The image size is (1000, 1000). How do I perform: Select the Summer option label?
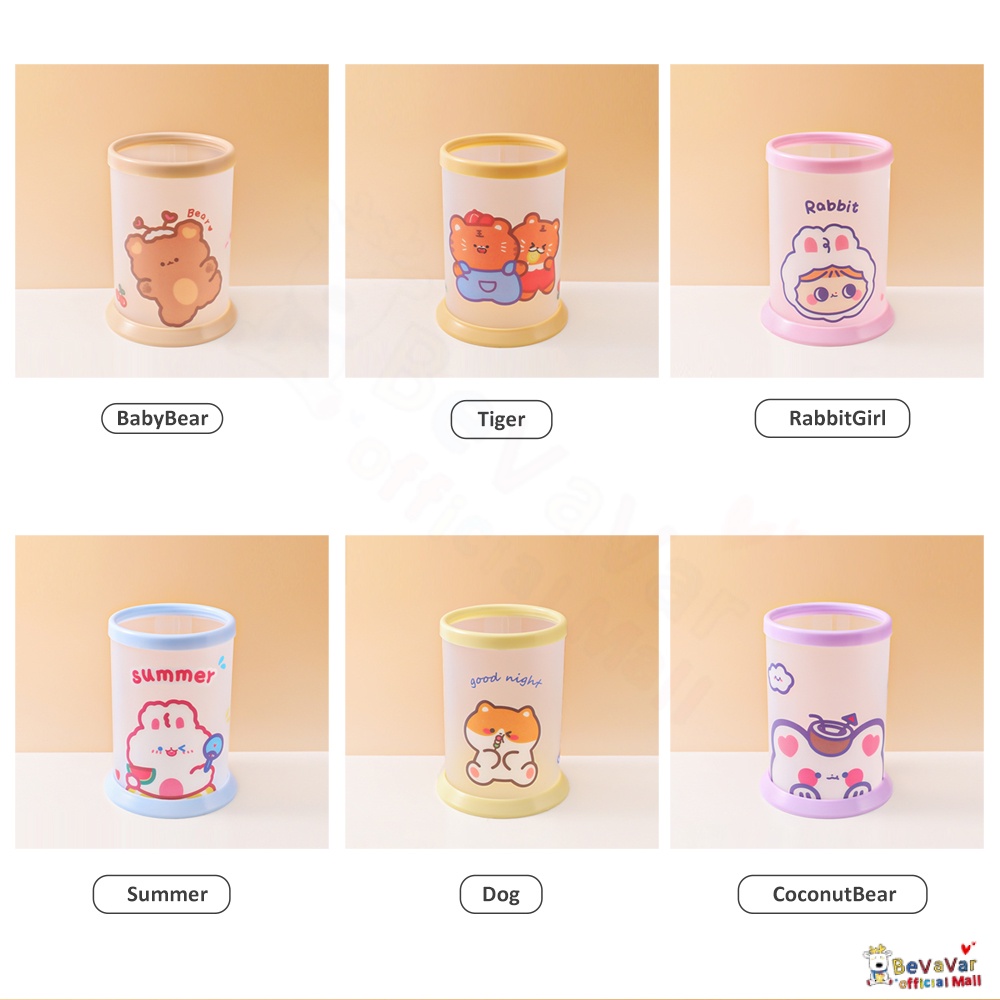pyautogui.click(x=161, y=894)
